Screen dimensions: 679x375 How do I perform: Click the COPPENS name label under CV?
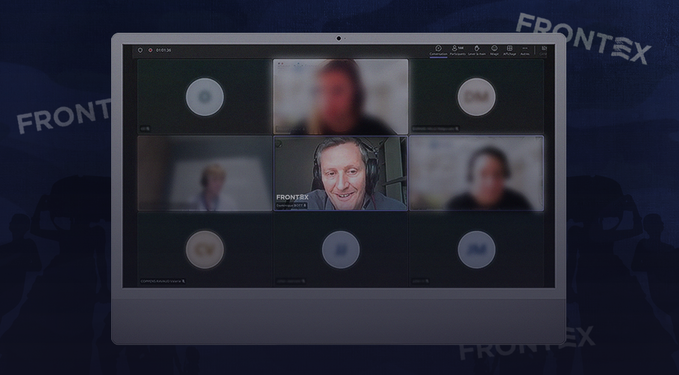162,281
